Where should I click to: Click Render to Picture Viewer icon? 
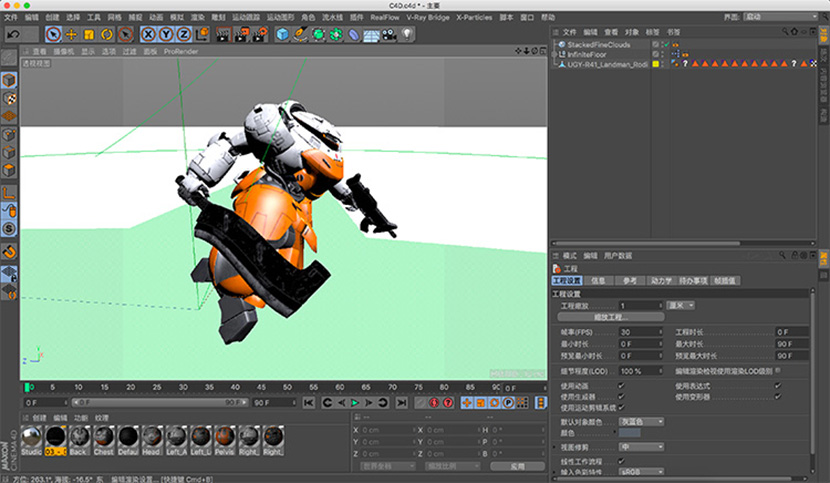(241, 35)
